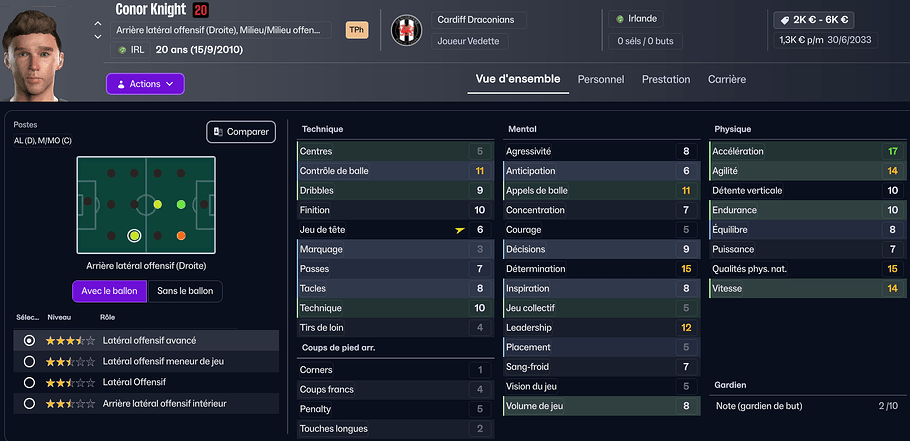The height and width of the screenshot is (441, 910).
Task: Click the yellow arrow next to Jeu de tête
Action: click(x=459, y=229)
